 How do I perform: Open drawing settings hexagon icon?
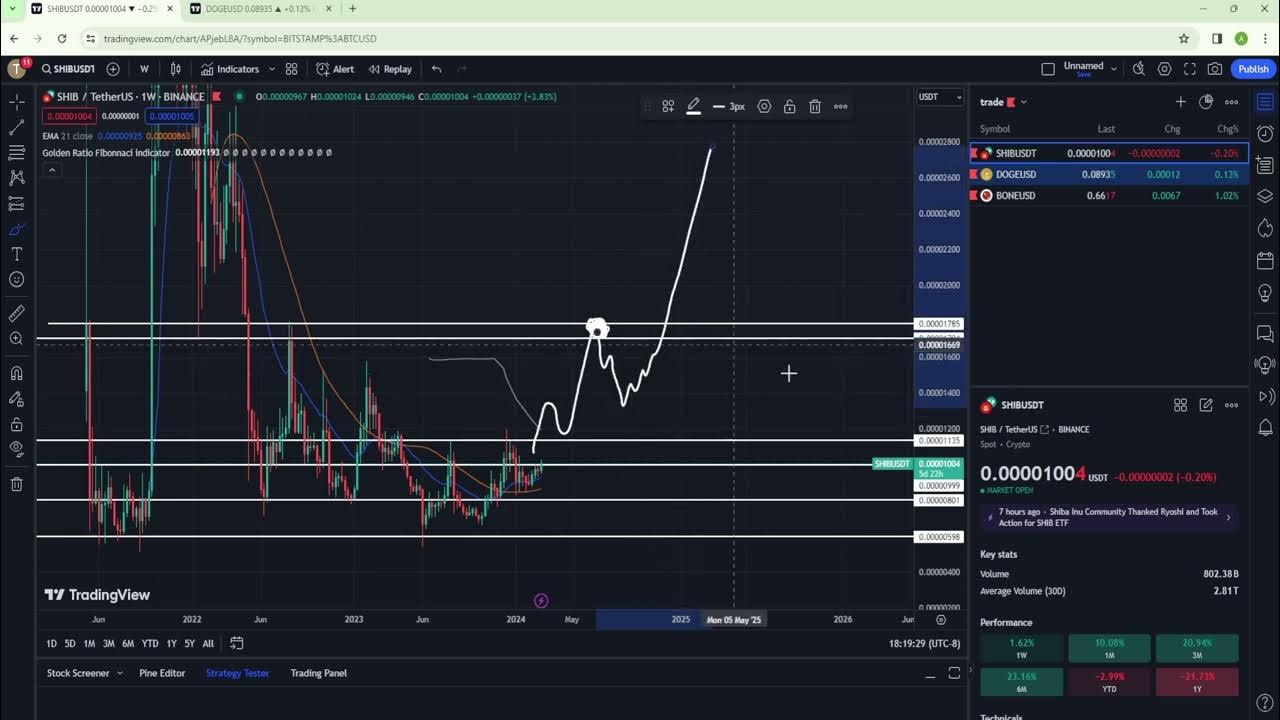click(x=764, y=106)
